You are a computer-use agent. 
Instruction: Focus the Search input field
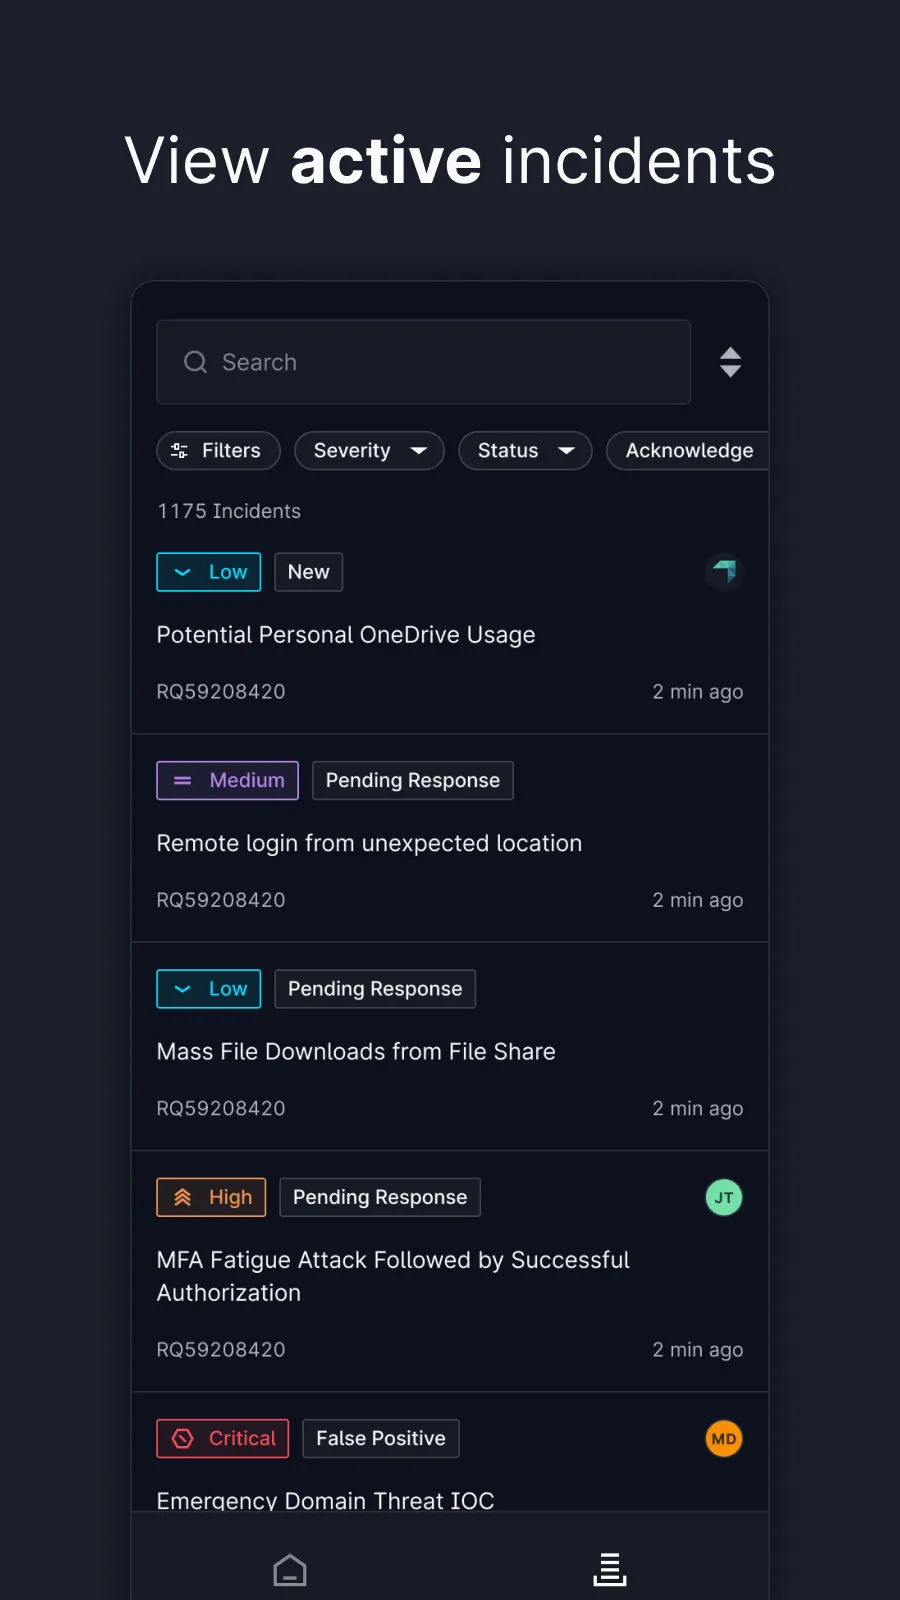click(440, 362)
